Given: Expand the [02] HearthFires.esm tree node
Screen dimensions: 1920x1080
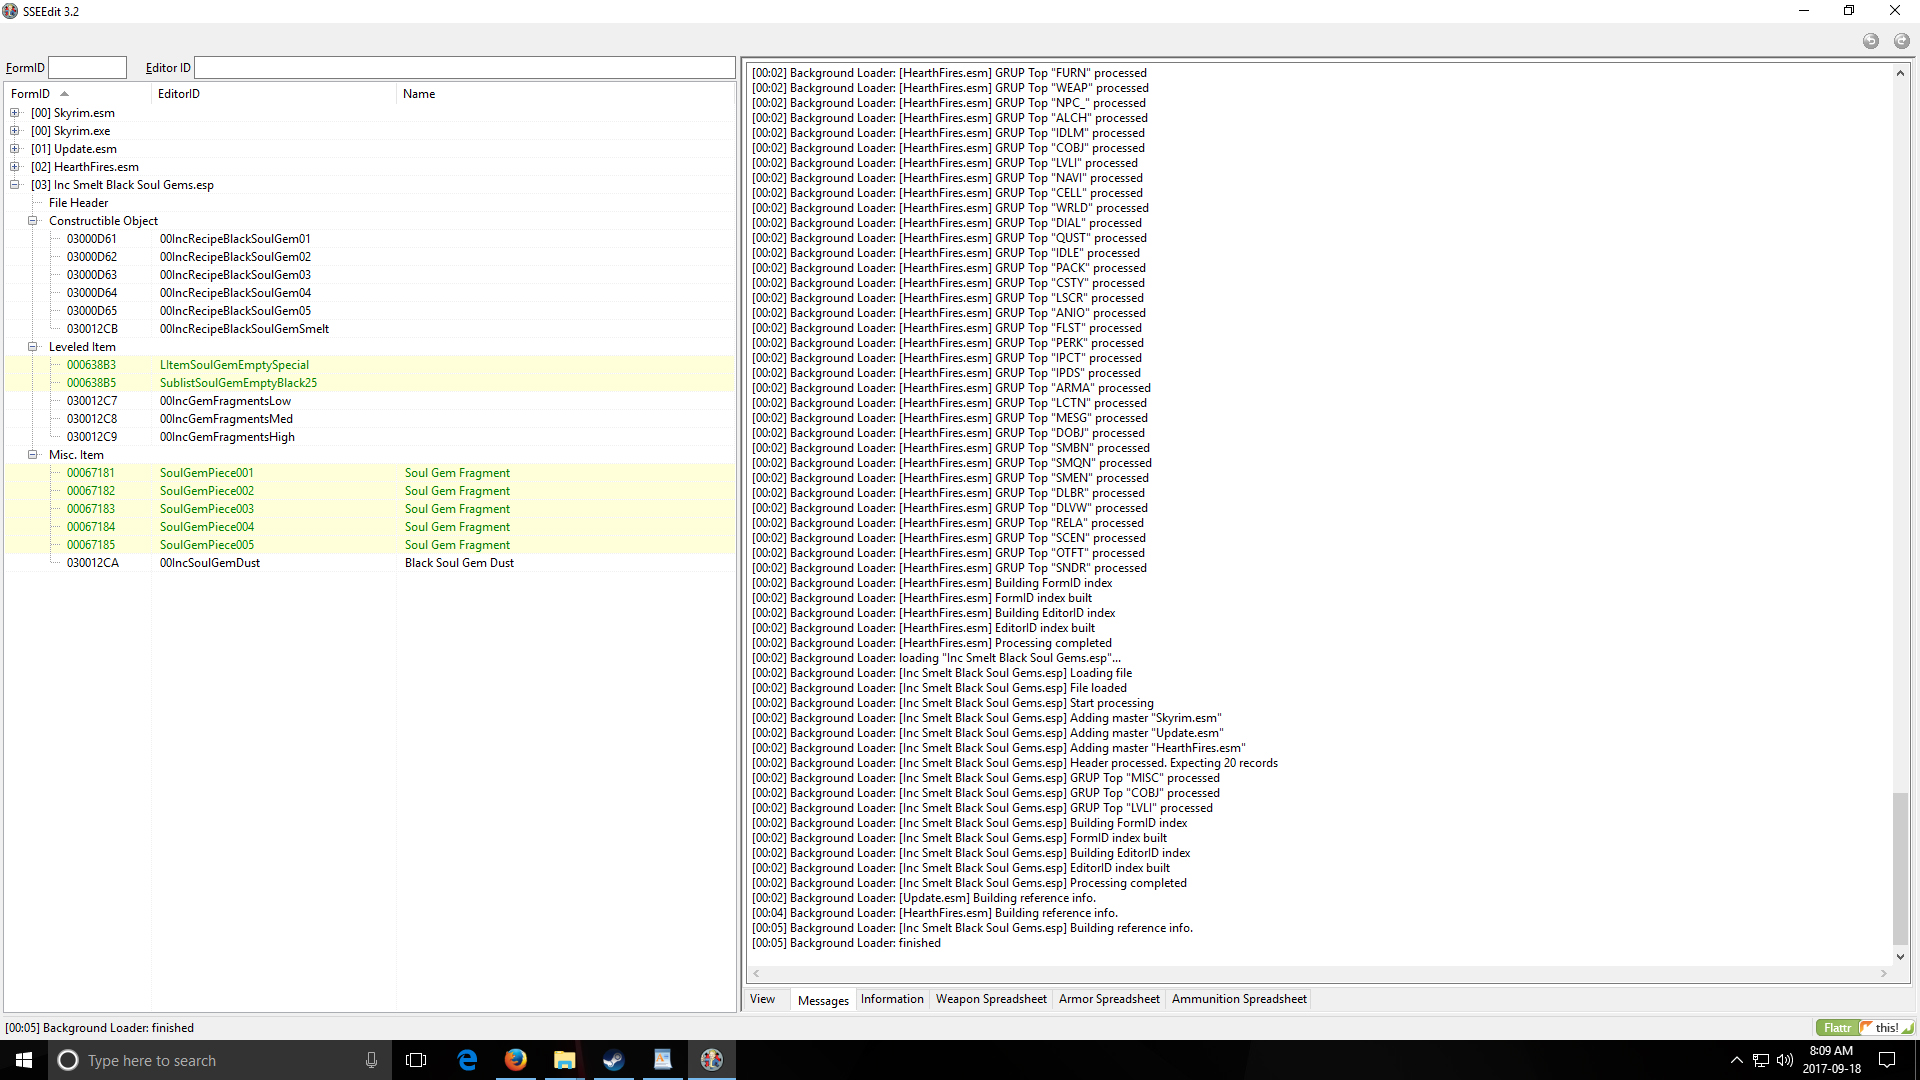Looking at the screenshot, I should [x=15, y=167].
